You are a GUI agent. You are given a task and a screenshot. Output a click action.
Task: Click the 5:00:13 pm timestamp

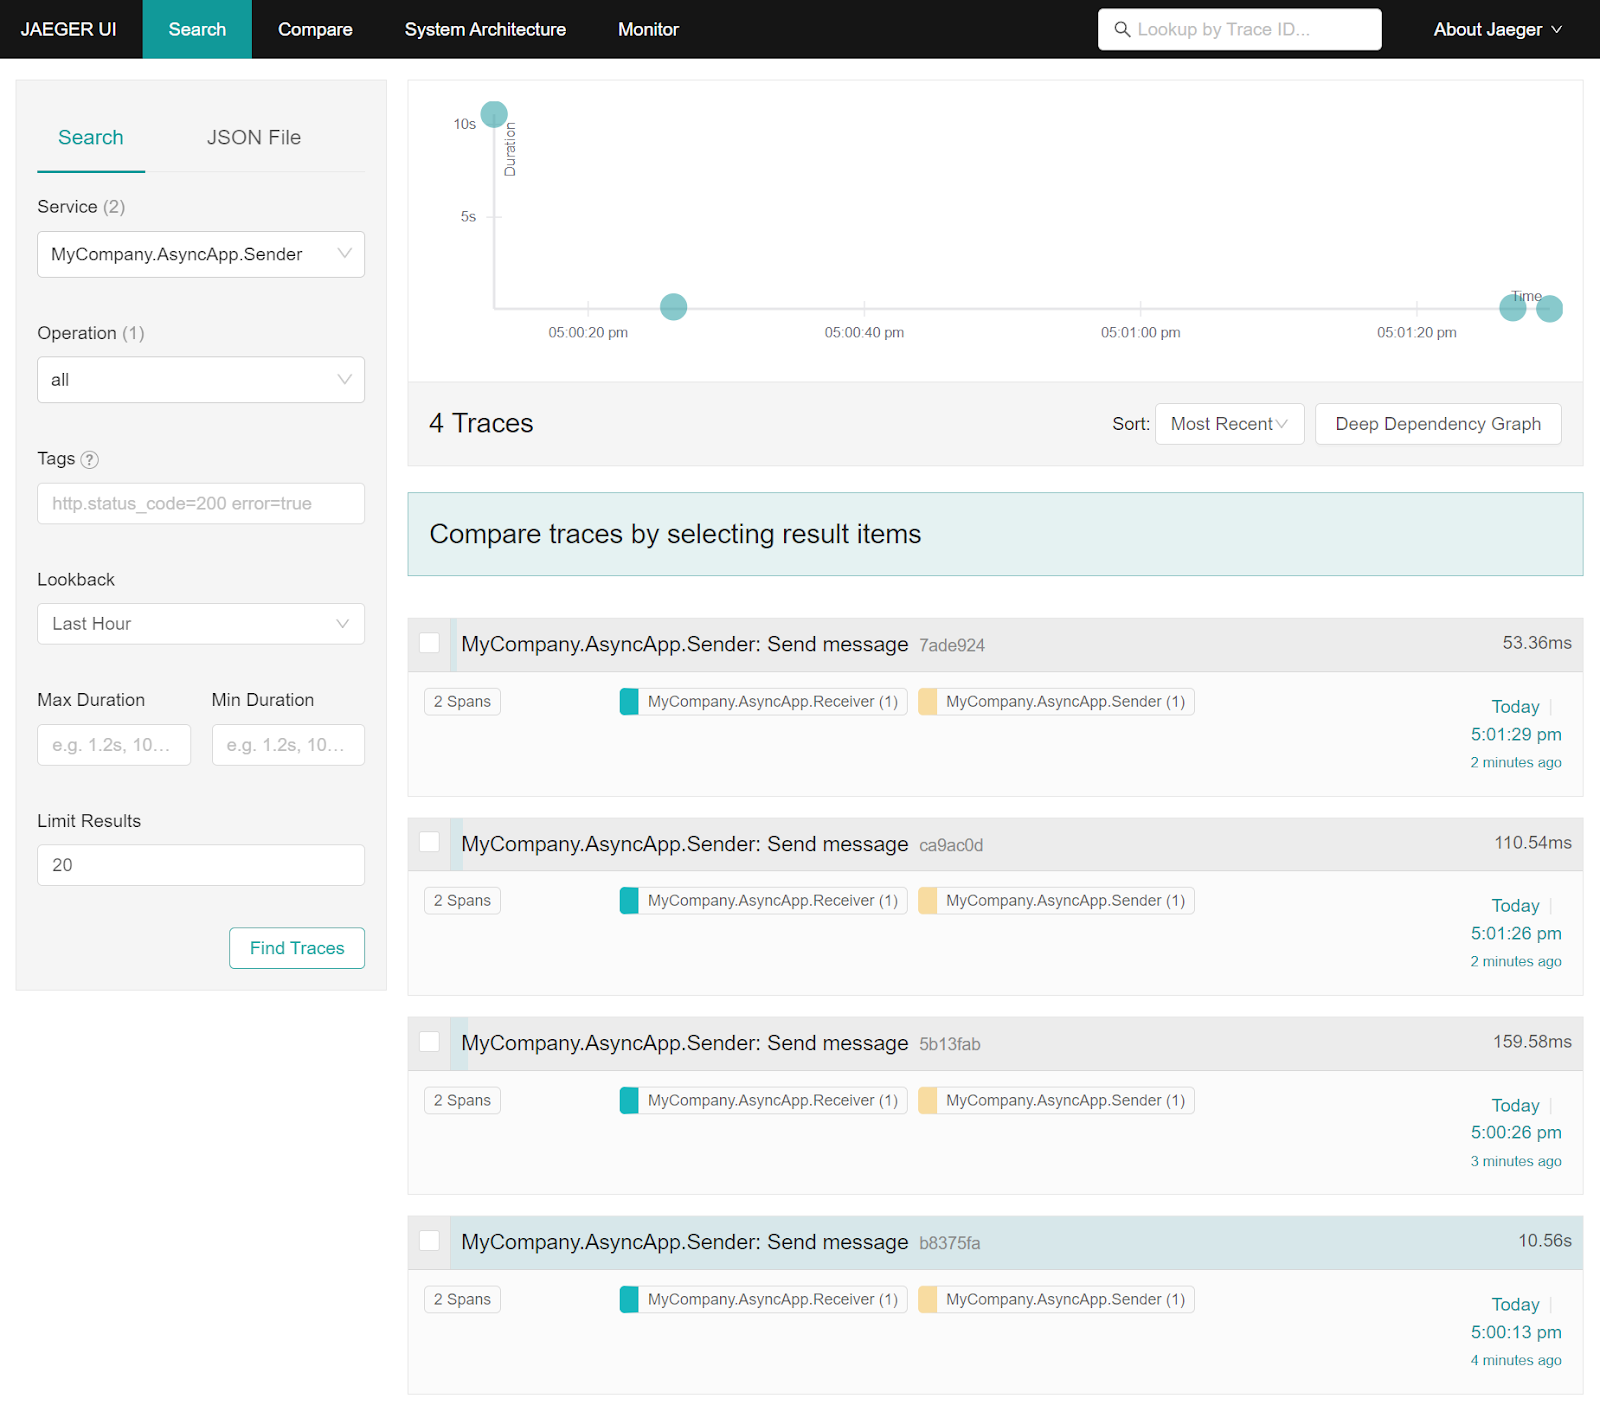pyautogui.click(x=1516, y=1333)
